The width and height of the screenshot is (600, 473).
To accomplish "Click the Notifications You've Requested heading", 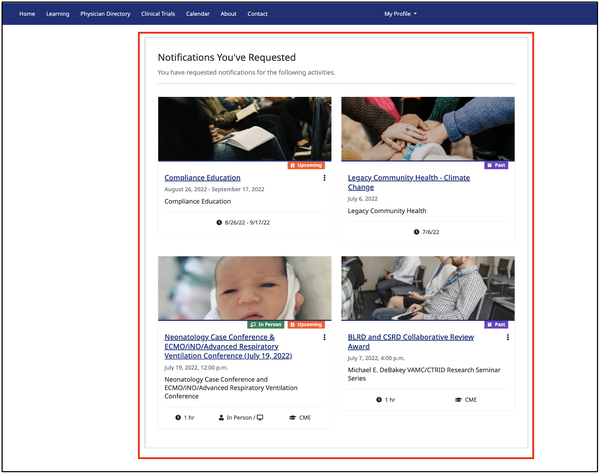I will point(227,57).
